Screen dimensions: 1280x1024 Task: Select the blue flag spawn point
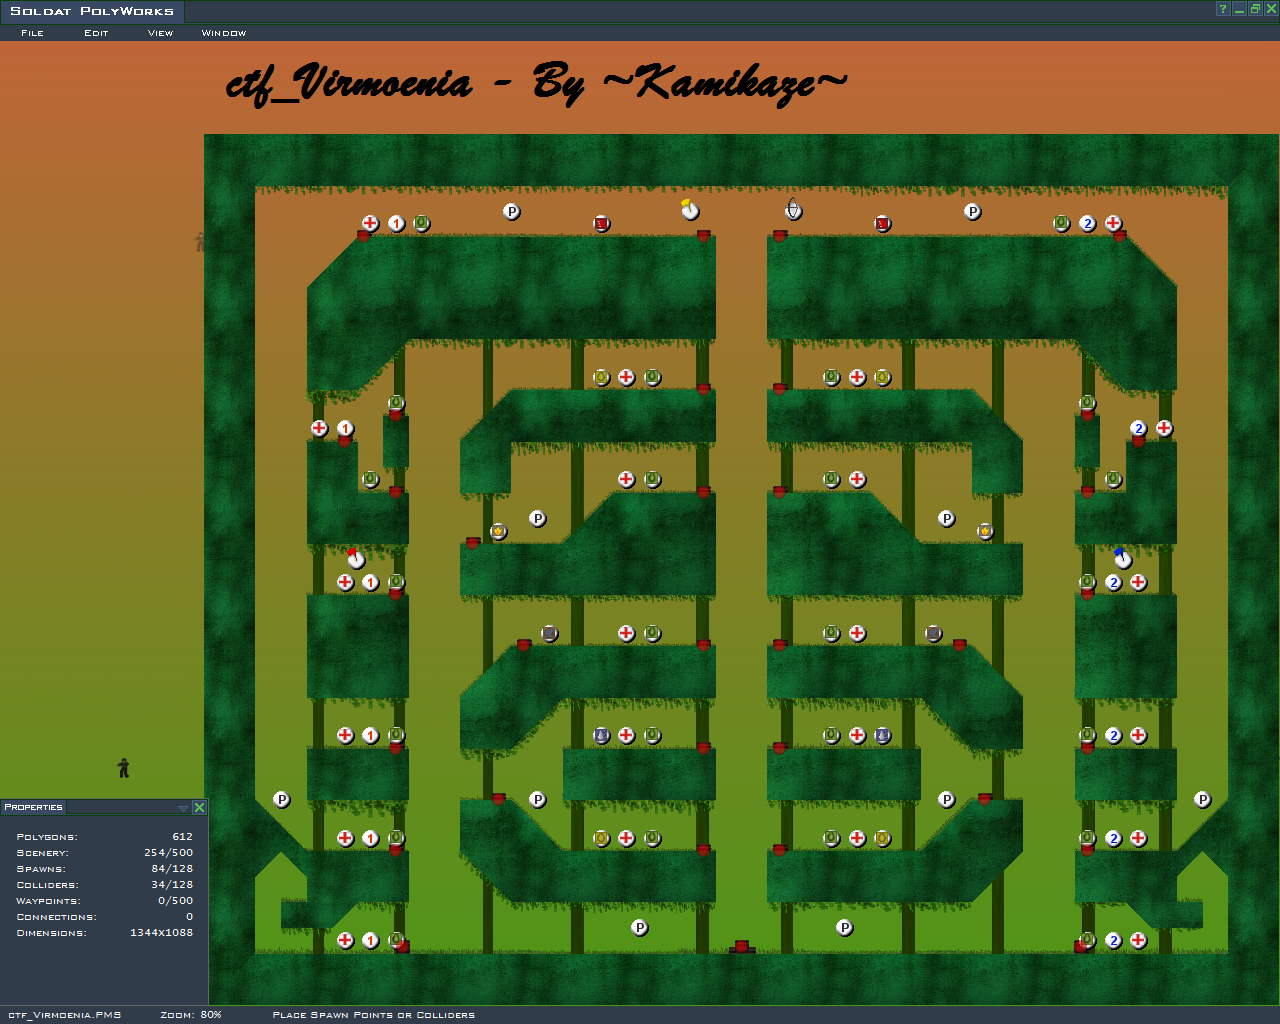tap(1122, 558)
